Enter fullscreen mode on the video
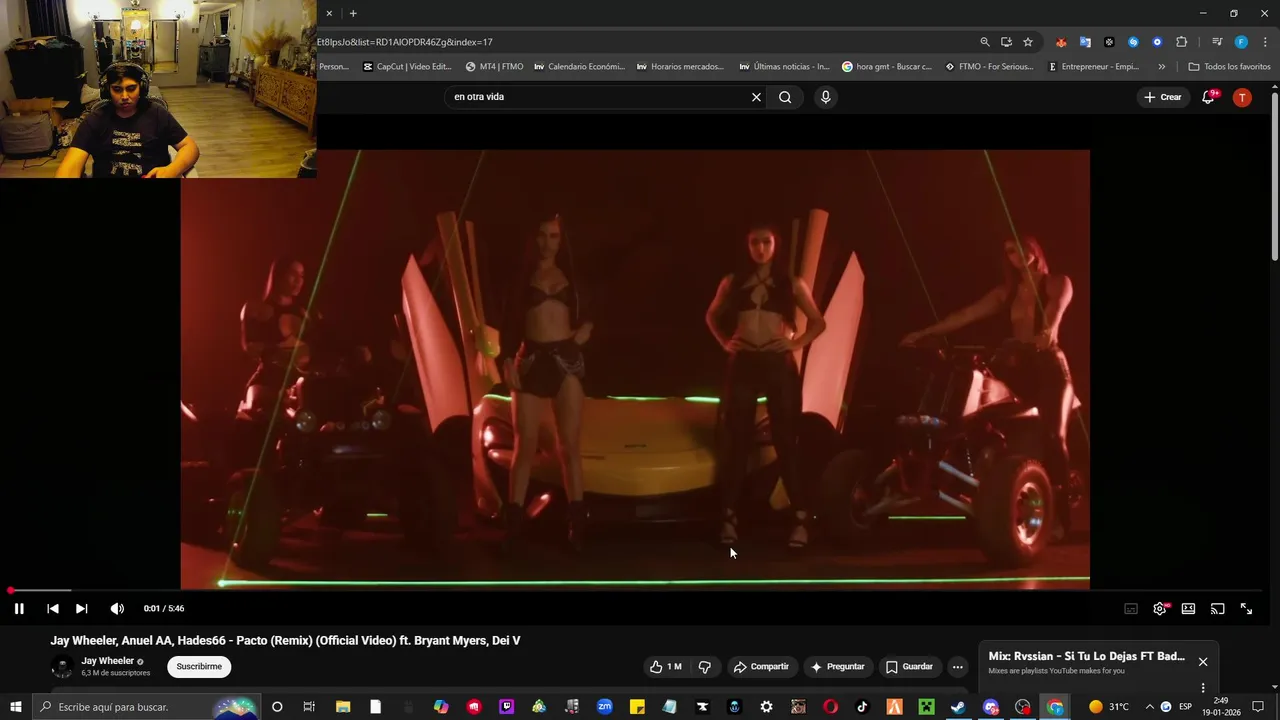This screenshot has height=720, width=1280. click(1247, 608)
